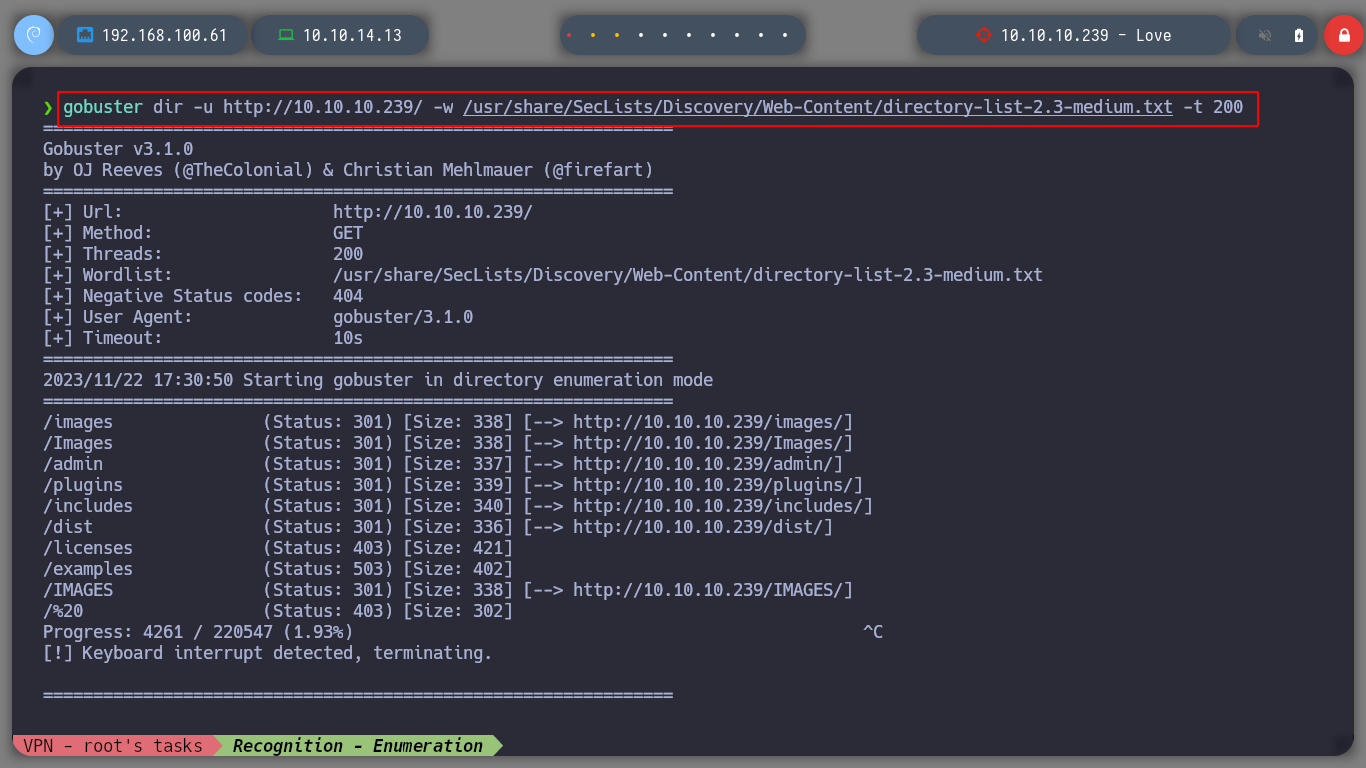This screenshot has width=1366, height=768.
Task: Click the red lock screen button
Action: (1344, 35)
